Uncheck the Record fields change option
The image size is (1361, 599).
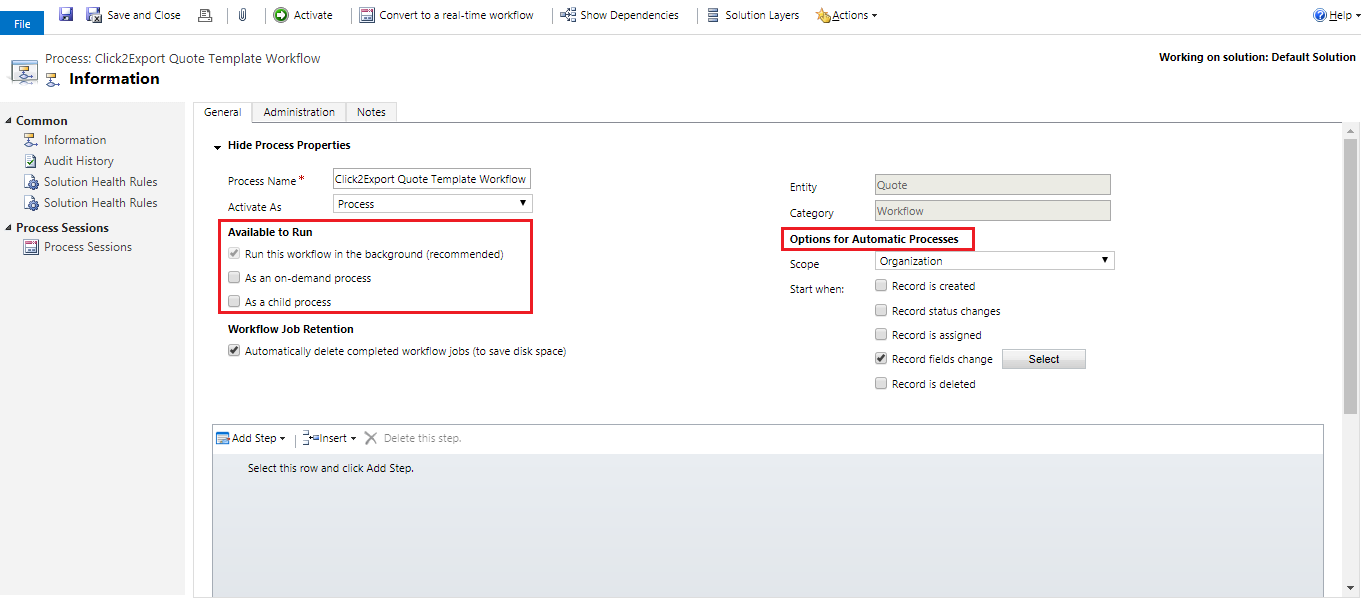click(881, 359)
